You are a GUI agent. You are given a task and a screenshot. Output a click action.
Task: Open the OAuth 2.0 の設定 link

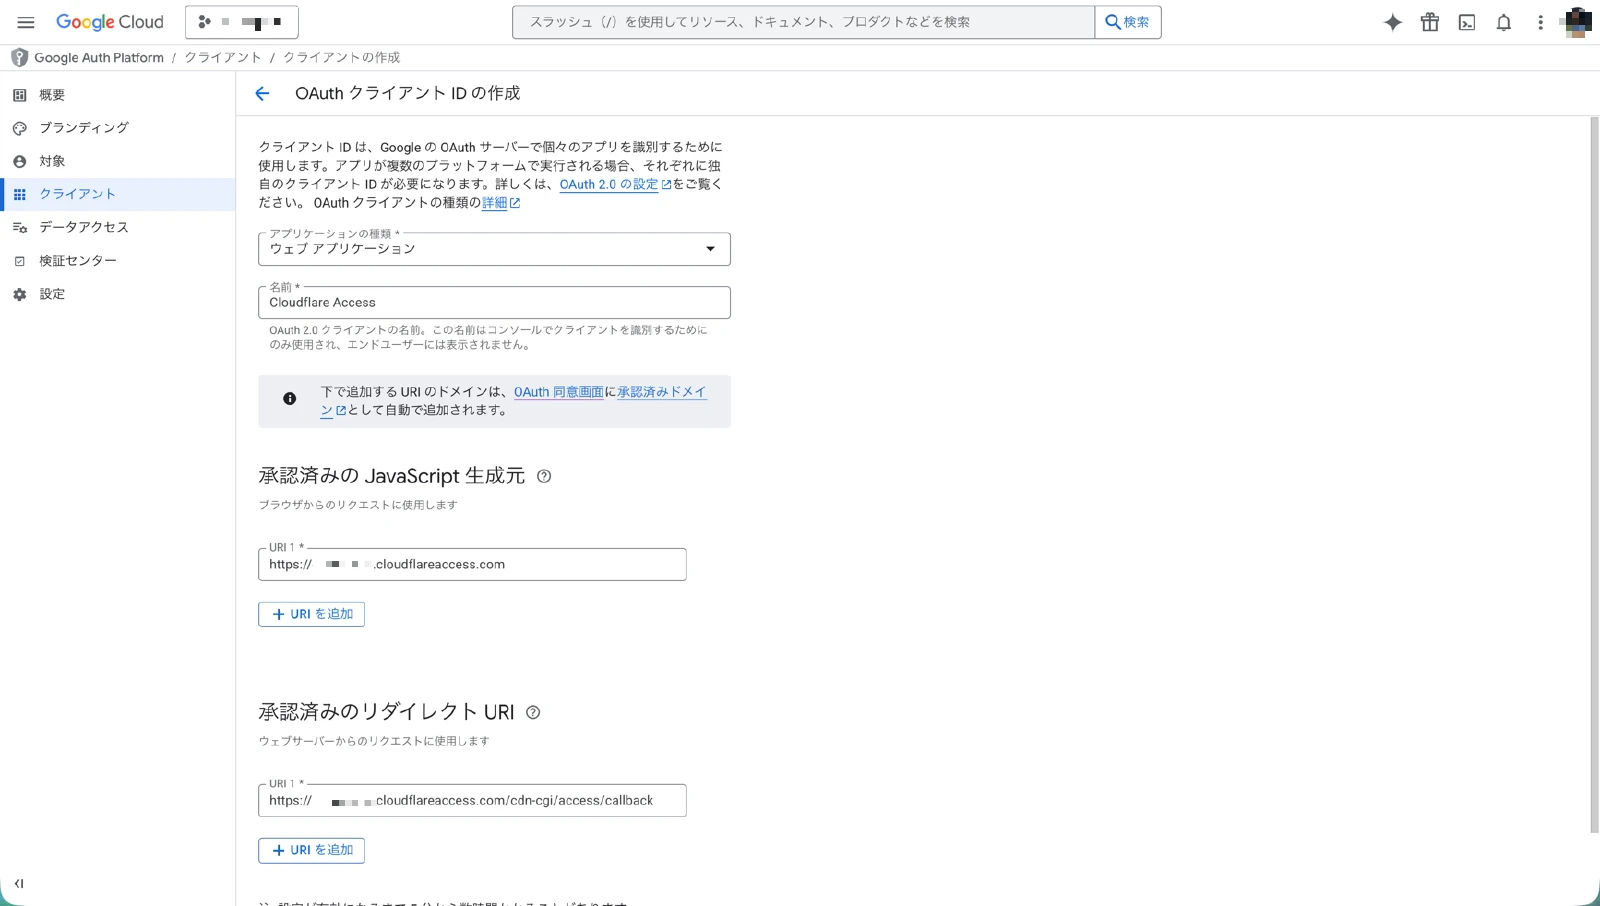pos(608,184)
